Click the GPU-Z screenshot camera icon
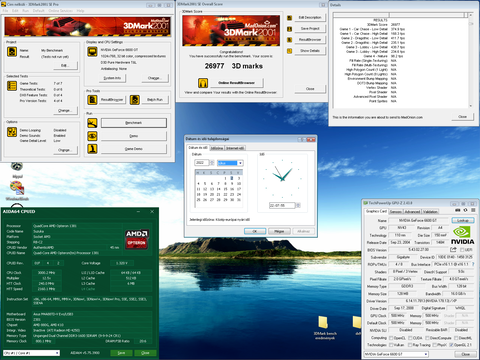Viewport: 480px width, 360px height. [458, 210]
